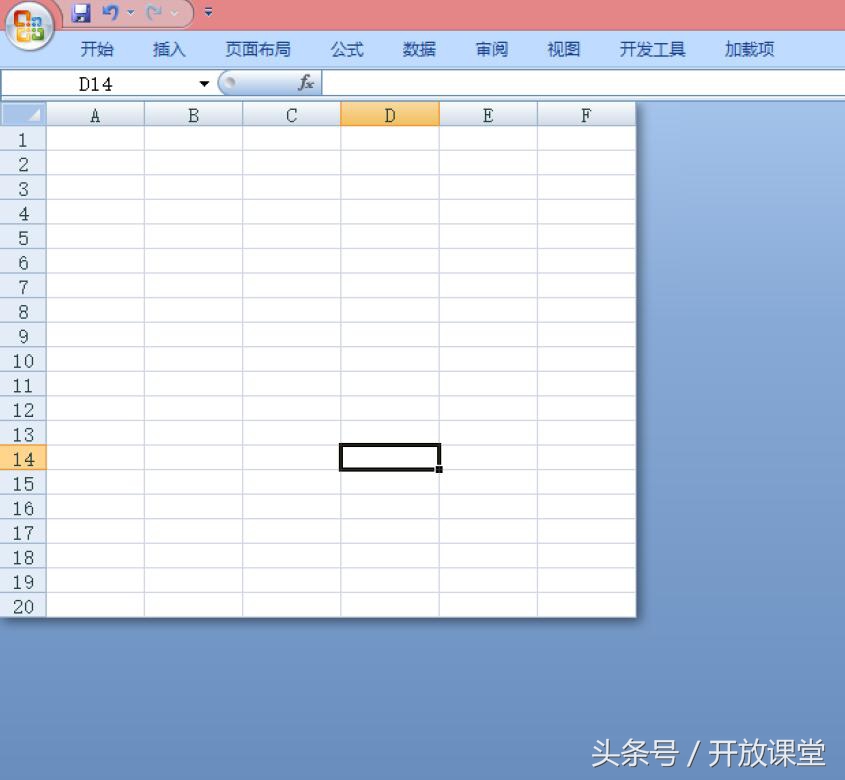Viewport: 845px width, 780px height.
Task: Select row 15 header
Action: click(23, 483)
